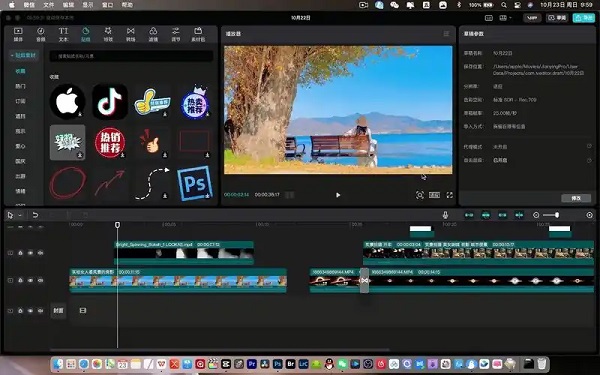
Task: Click the sticker search field
Action: [131, 56]
